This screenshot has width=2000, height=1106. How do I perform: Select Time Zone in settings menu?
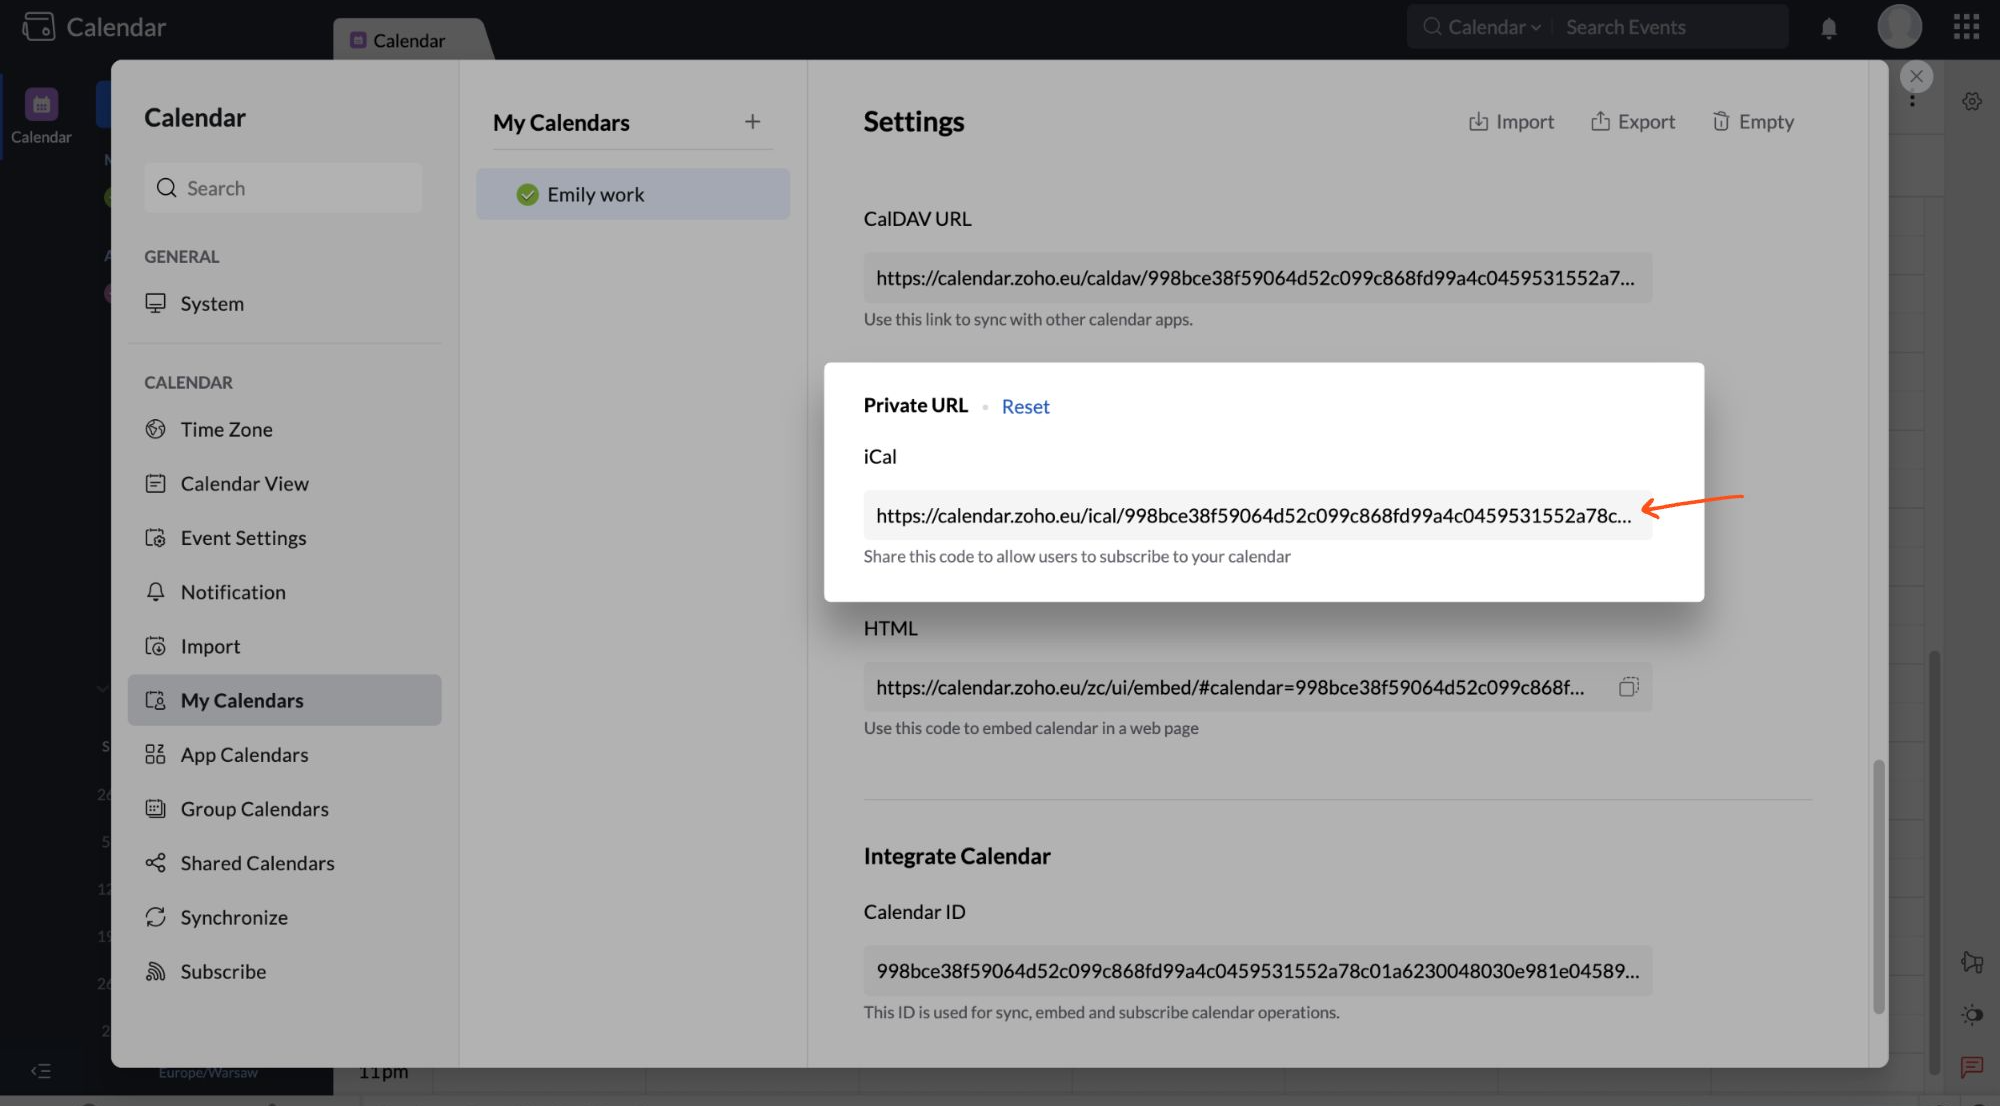[226, 429]
